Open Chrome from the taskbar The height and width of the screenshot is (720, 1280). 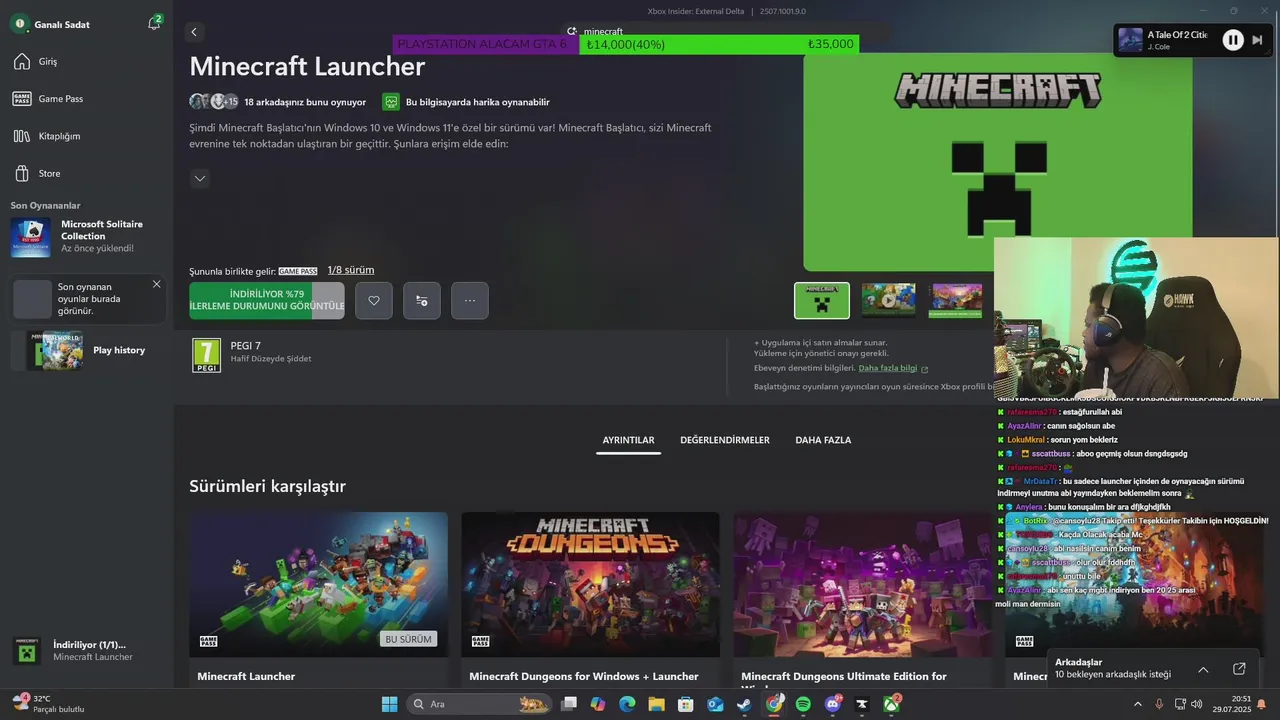[774, 704]
